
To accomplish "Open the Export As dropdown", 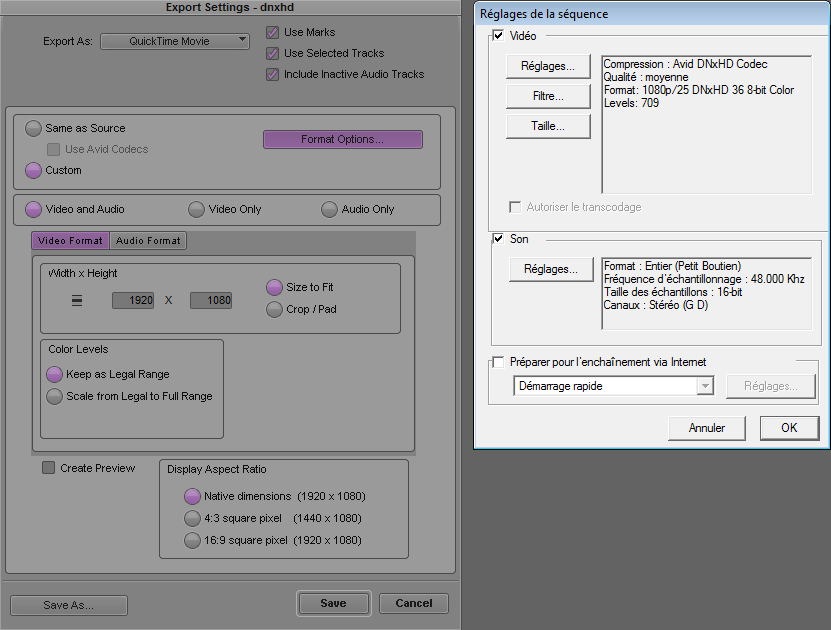I will [x=175, y=41].
